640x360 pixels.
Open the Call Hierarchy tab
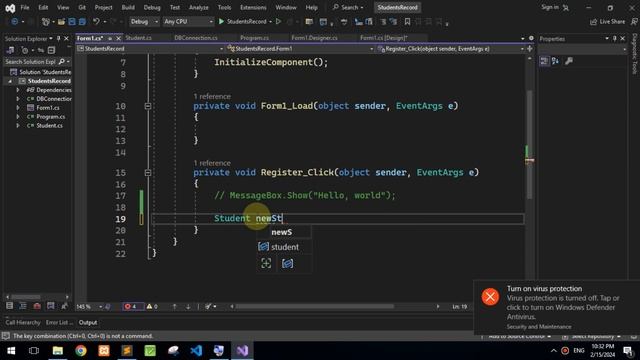click(x=23, y=322)
